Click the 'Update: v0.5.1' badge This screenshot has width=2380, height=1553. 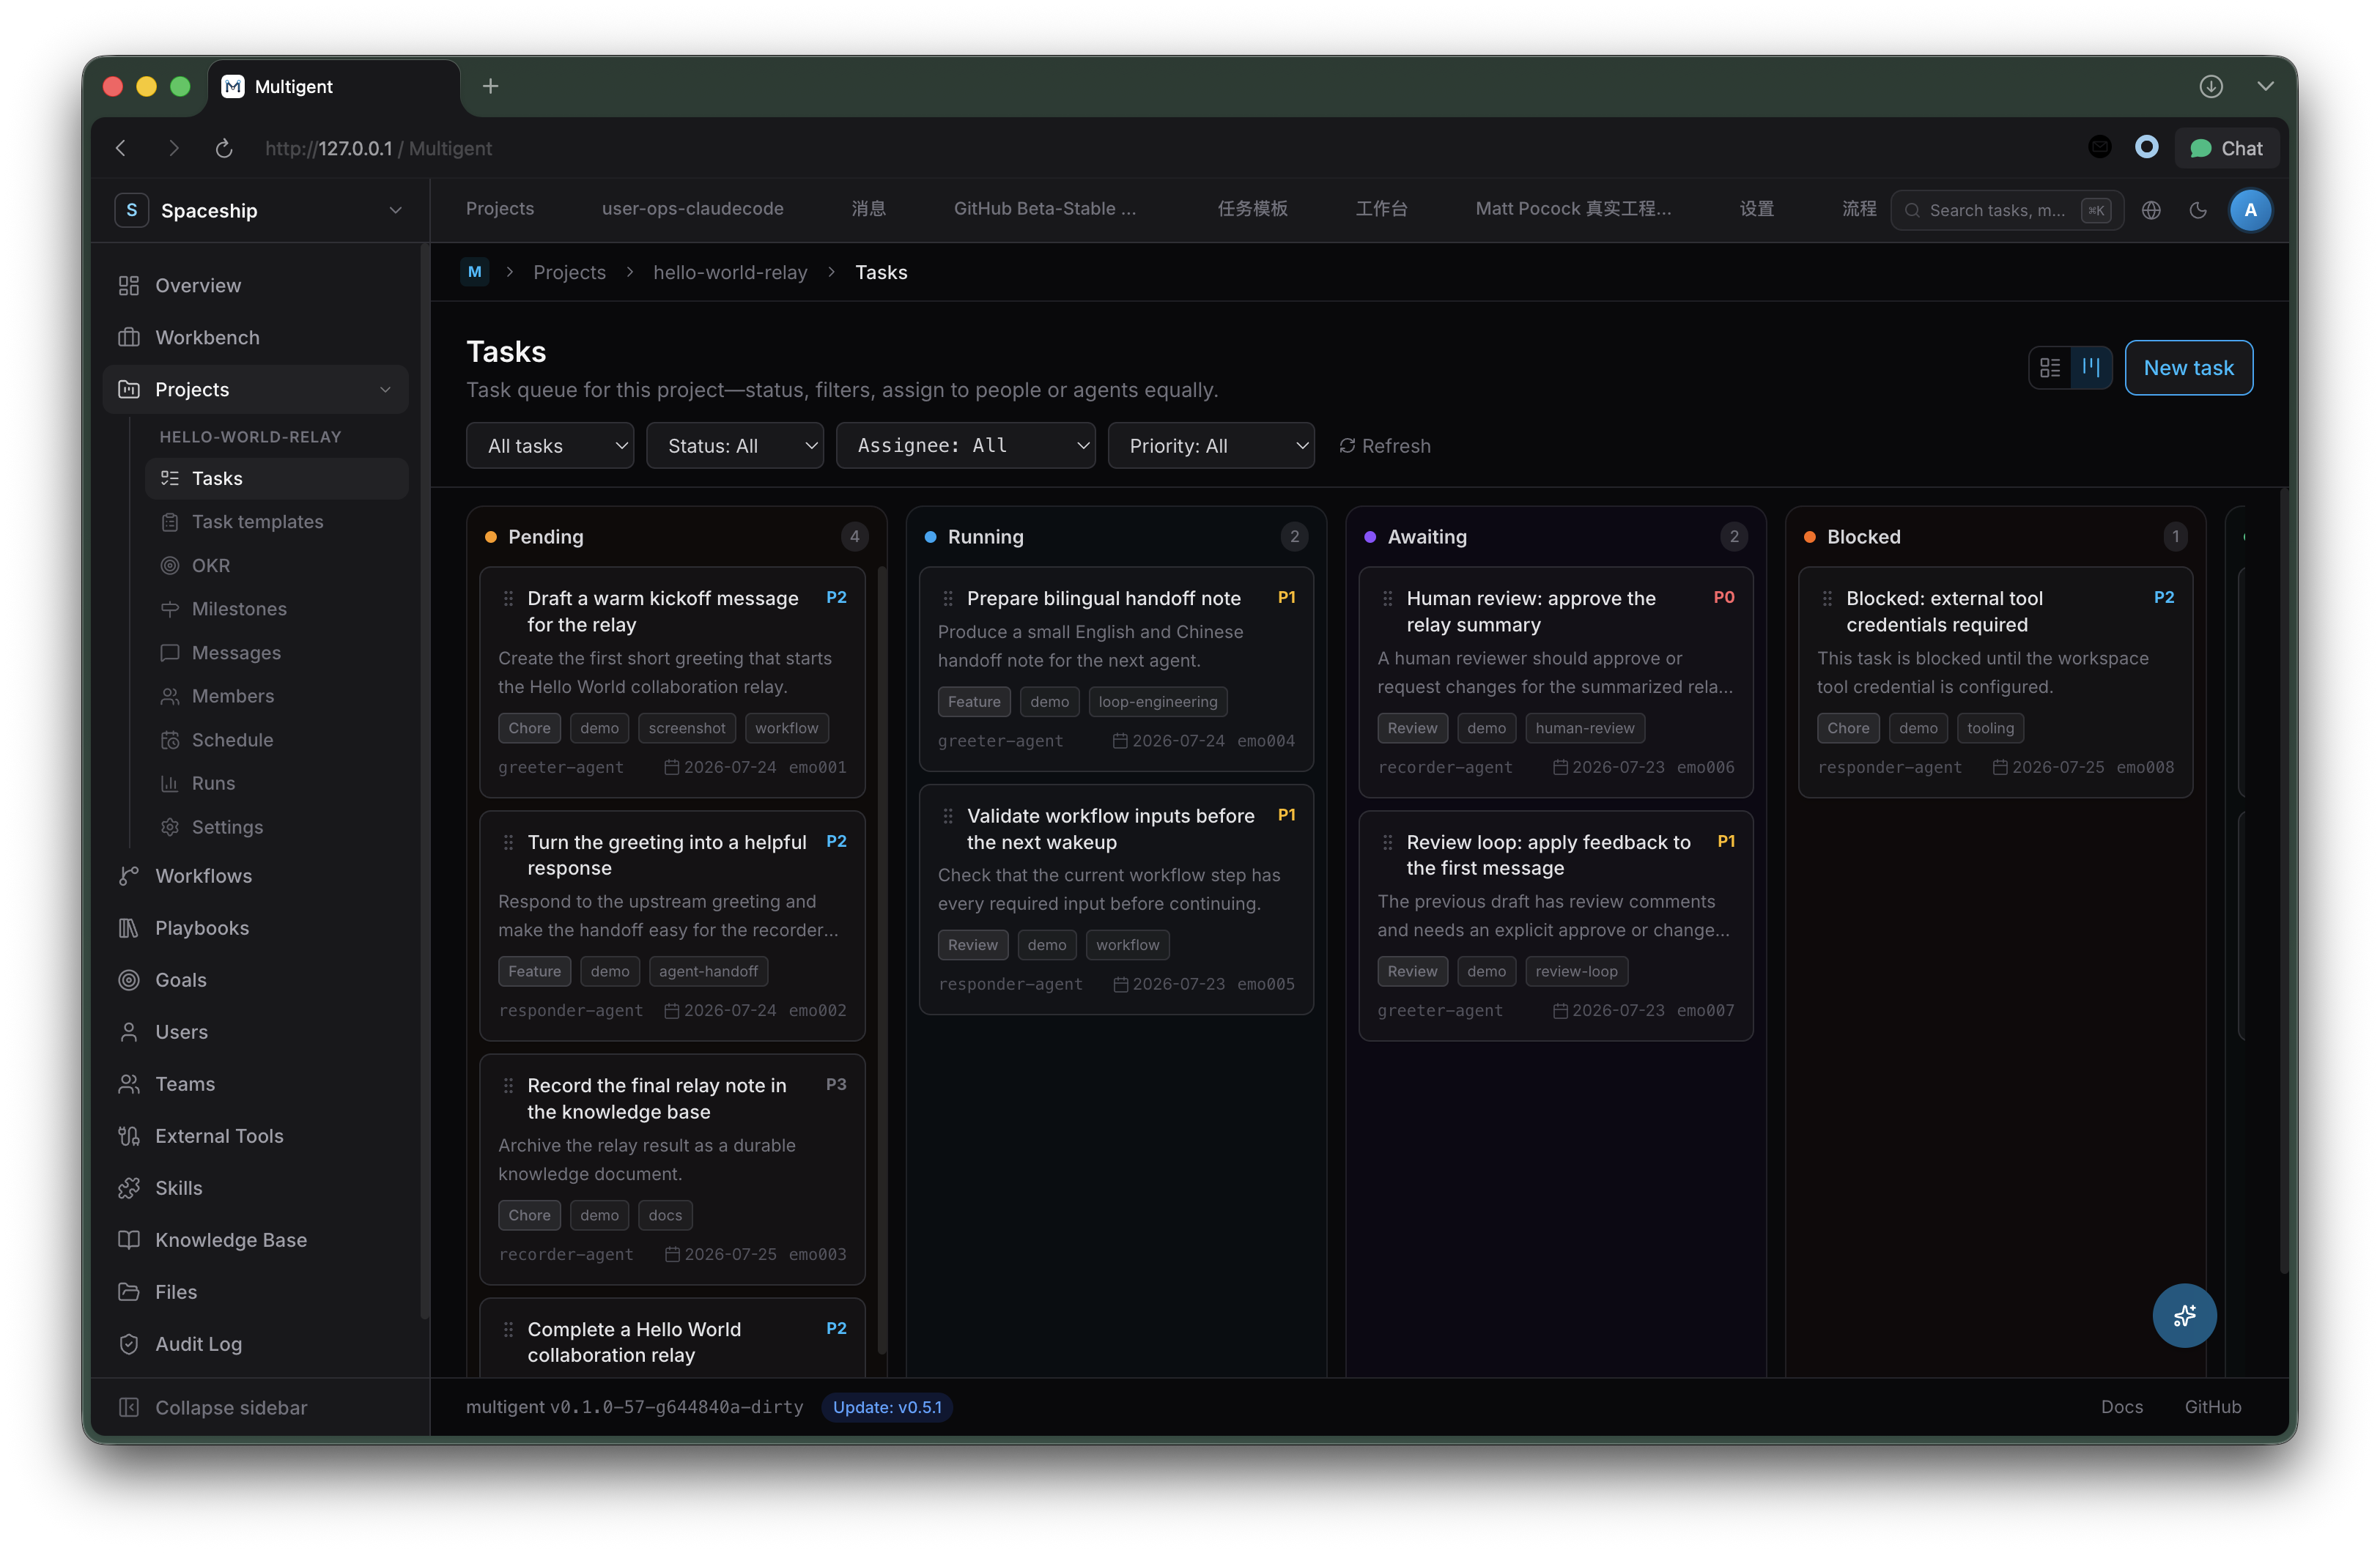[887, 1407]
